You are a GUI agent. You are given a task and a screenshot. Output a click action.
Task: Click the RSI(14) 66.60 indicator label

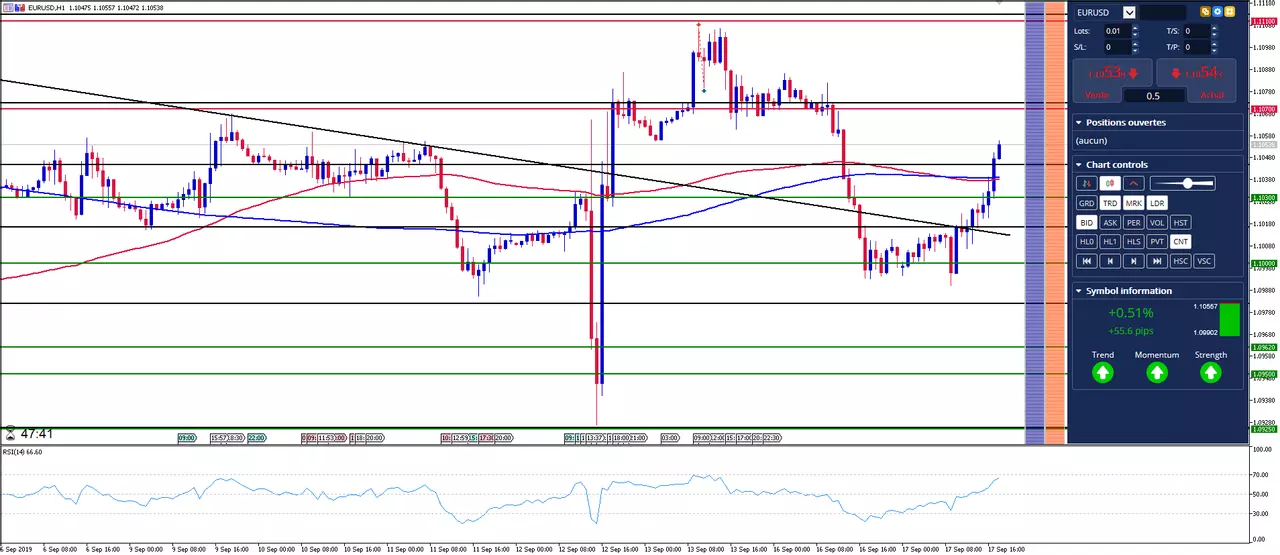point(22,452)
